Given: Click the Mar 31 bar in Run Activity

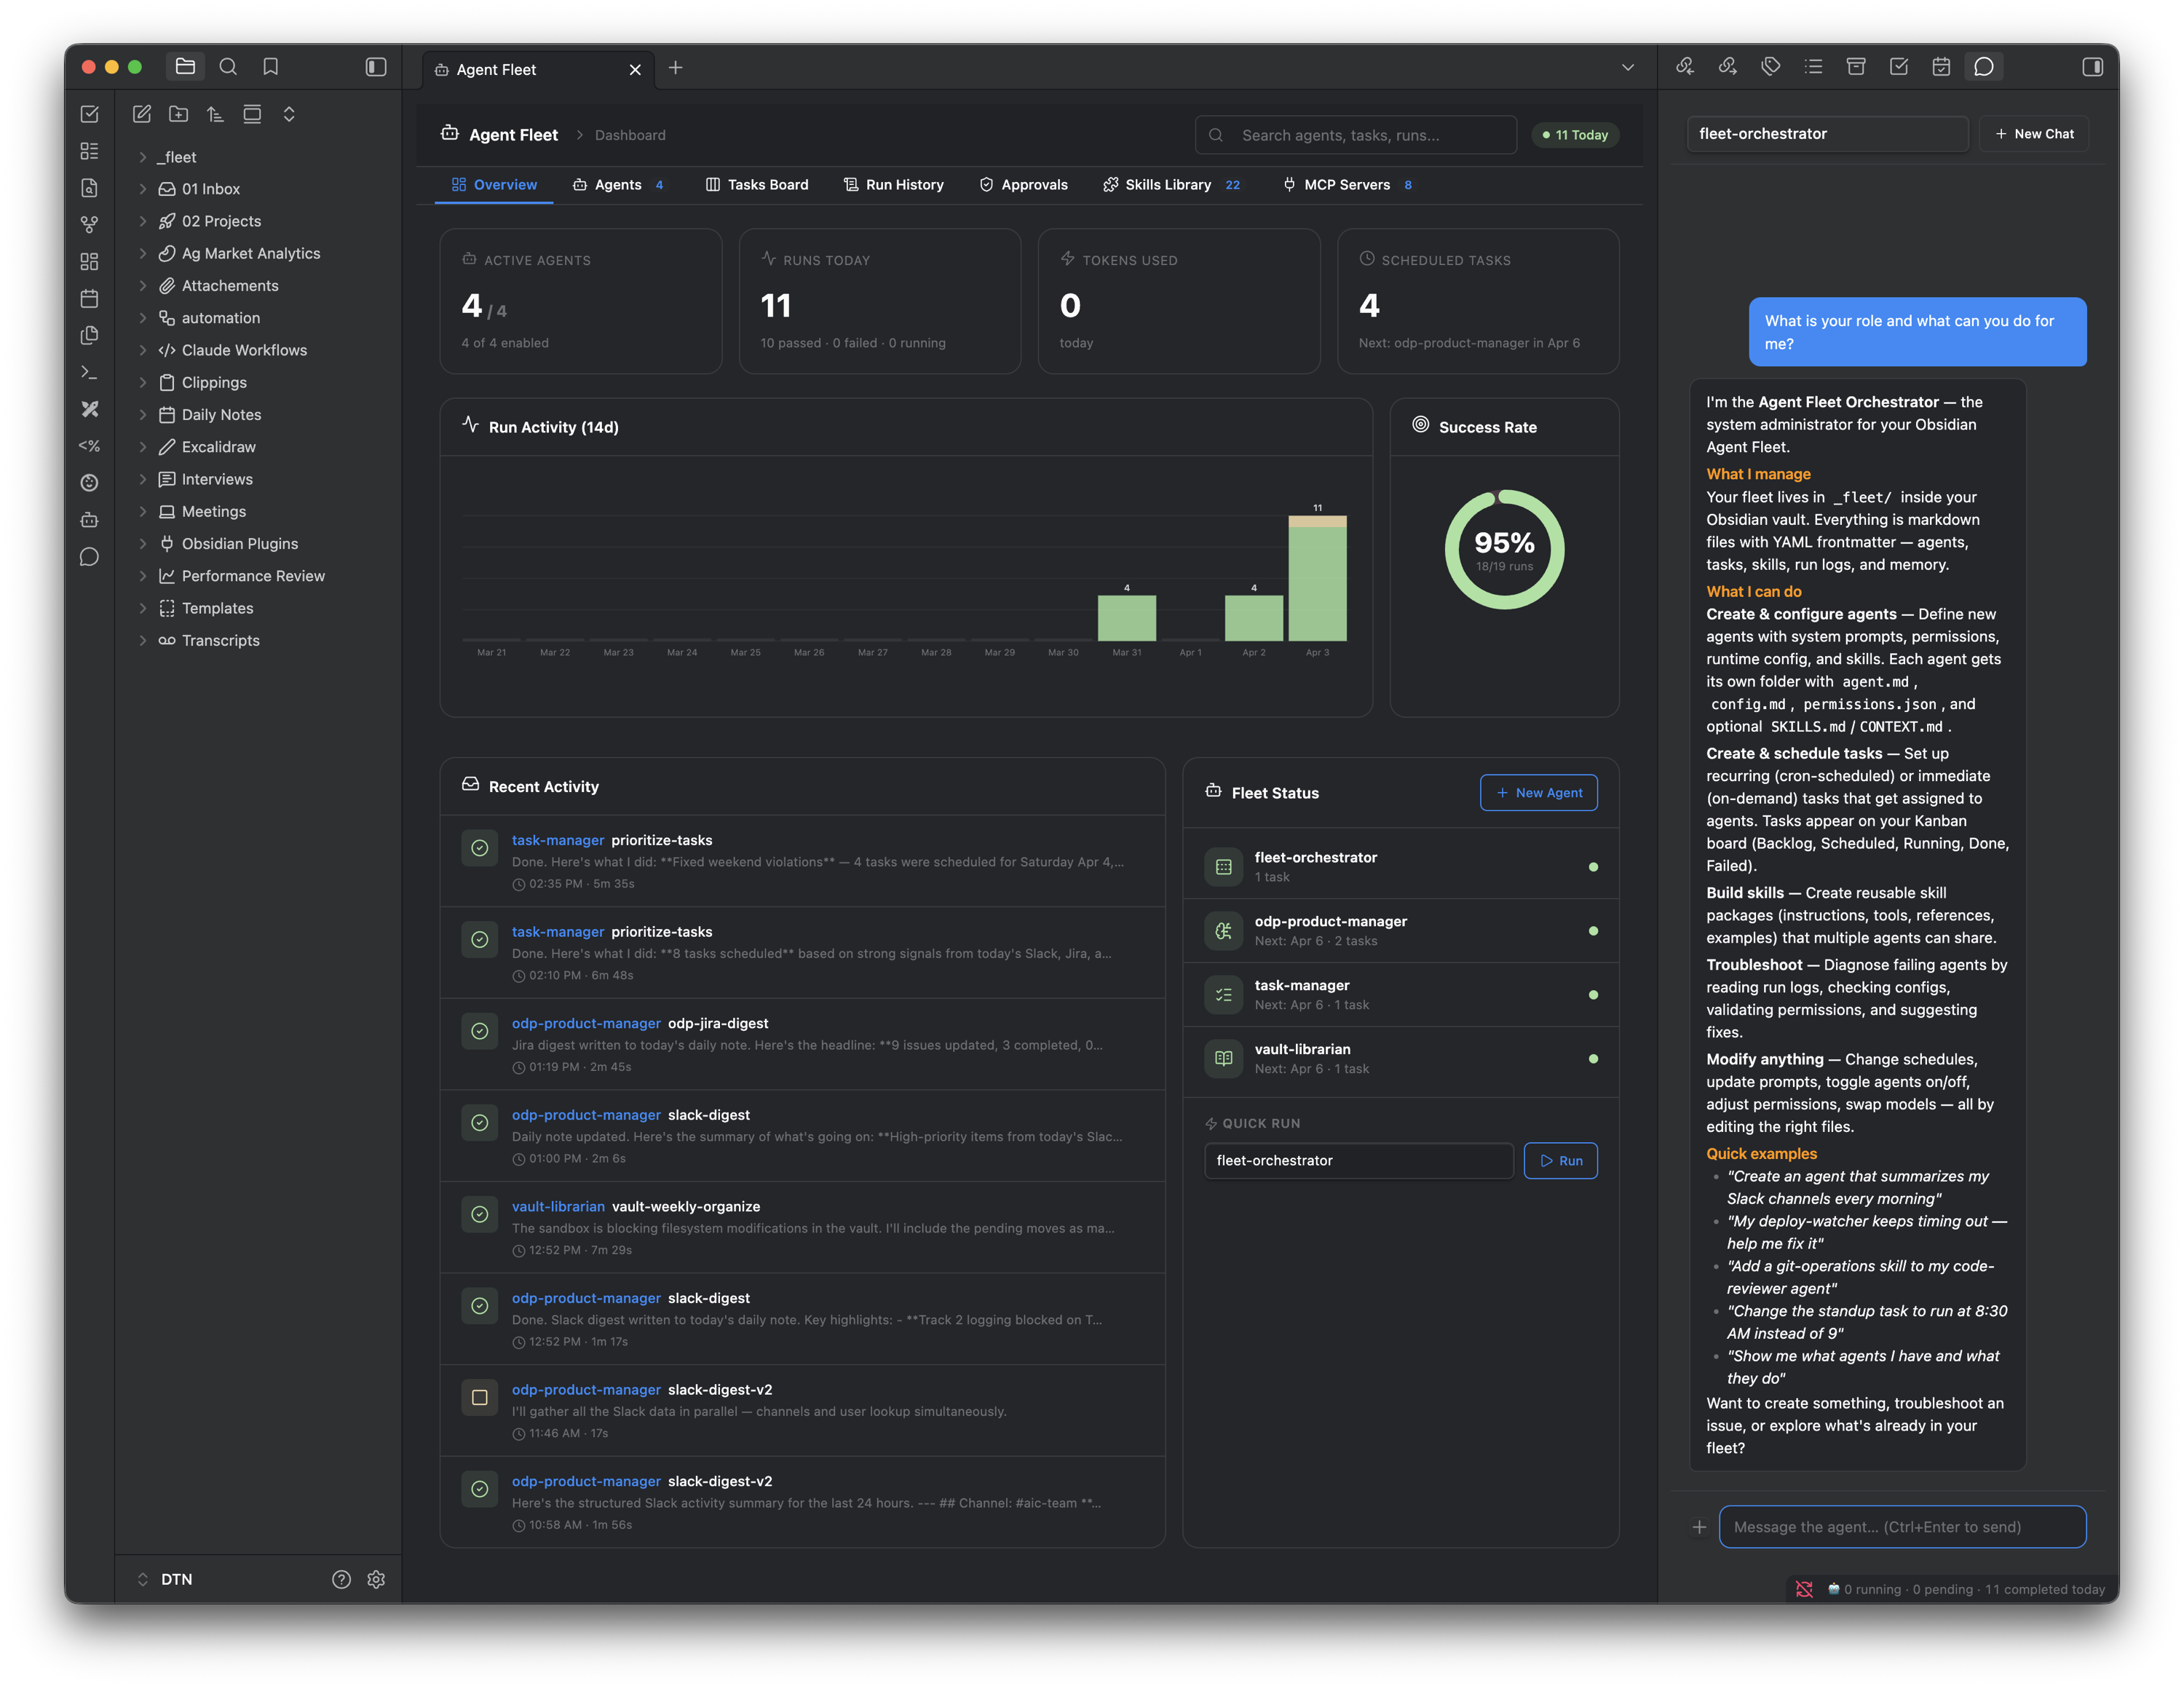Looking at the screenshot, I should pyautogui.click(x=1127, y=618).
